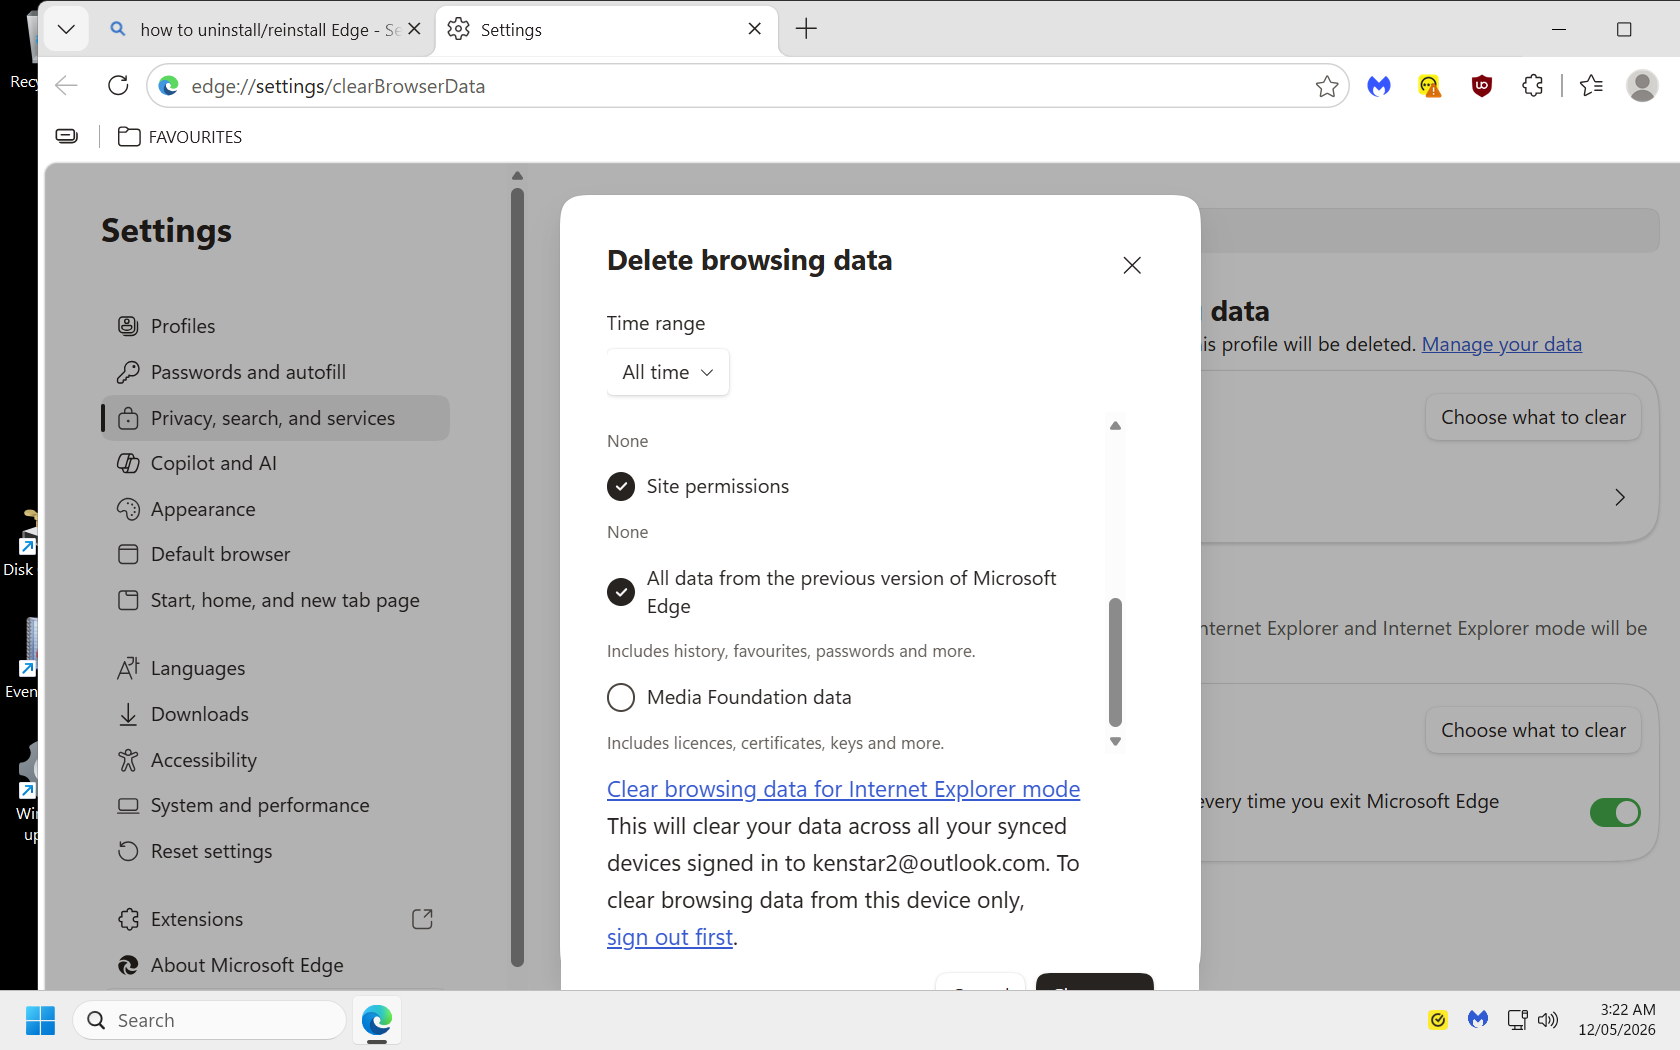
Task: Add this page to favourites with the star icon
Action: 1327,86
